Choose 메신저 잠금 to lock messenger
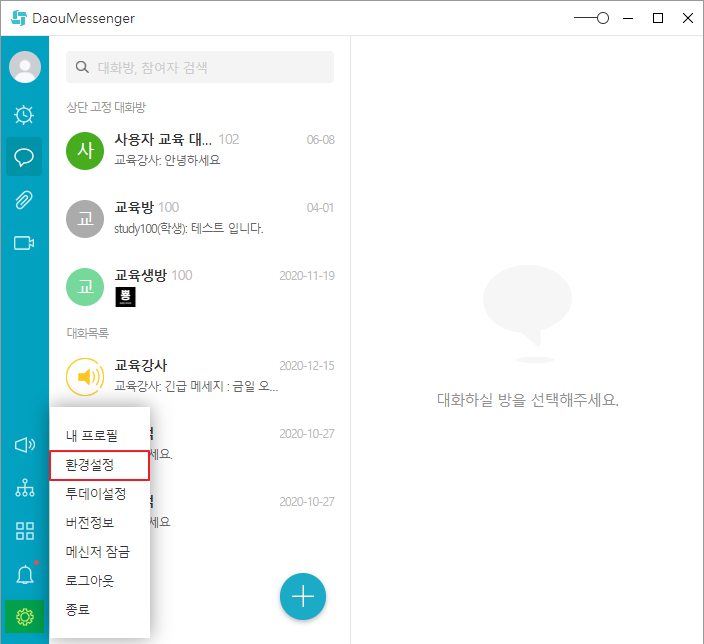 pyautogui.click(x=98, y=551)
